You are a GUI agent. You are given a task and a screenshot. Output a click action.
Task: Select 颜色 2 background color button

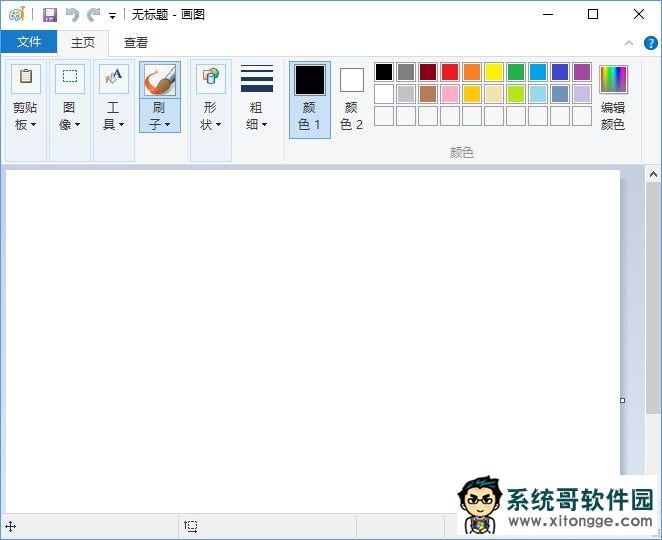pos(352,100)
